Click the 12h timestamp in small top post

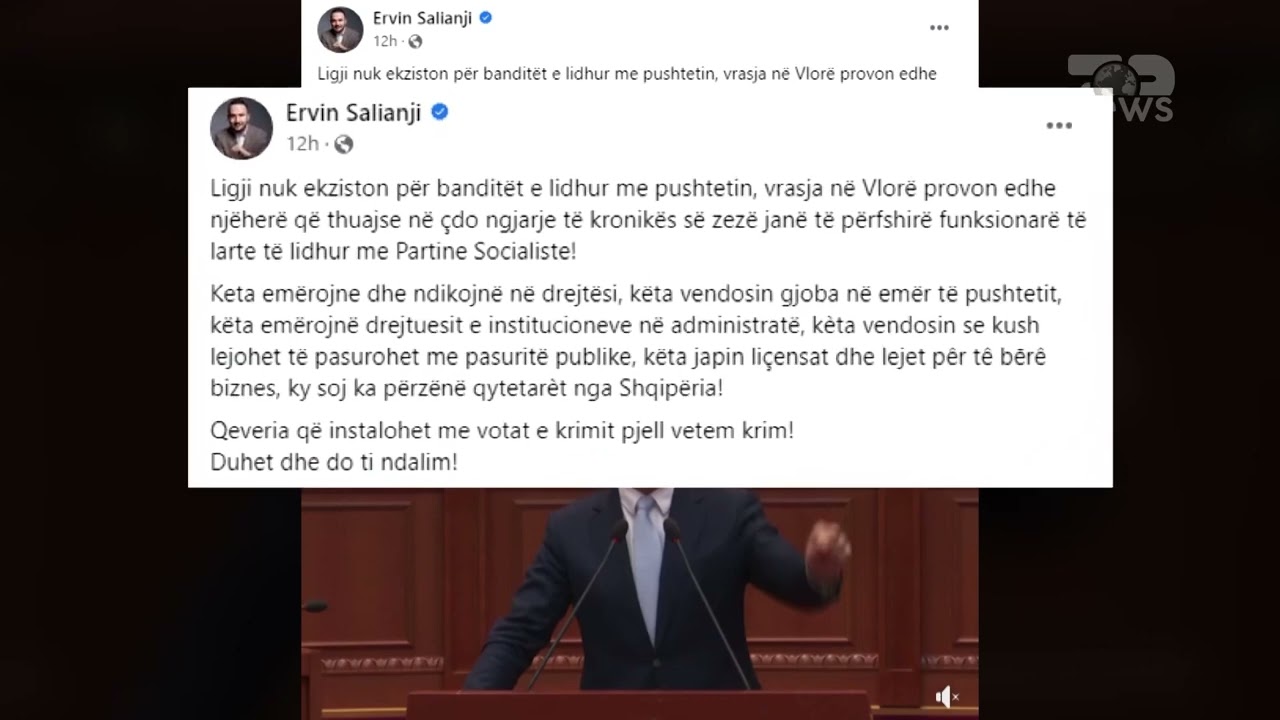(385, 42)
